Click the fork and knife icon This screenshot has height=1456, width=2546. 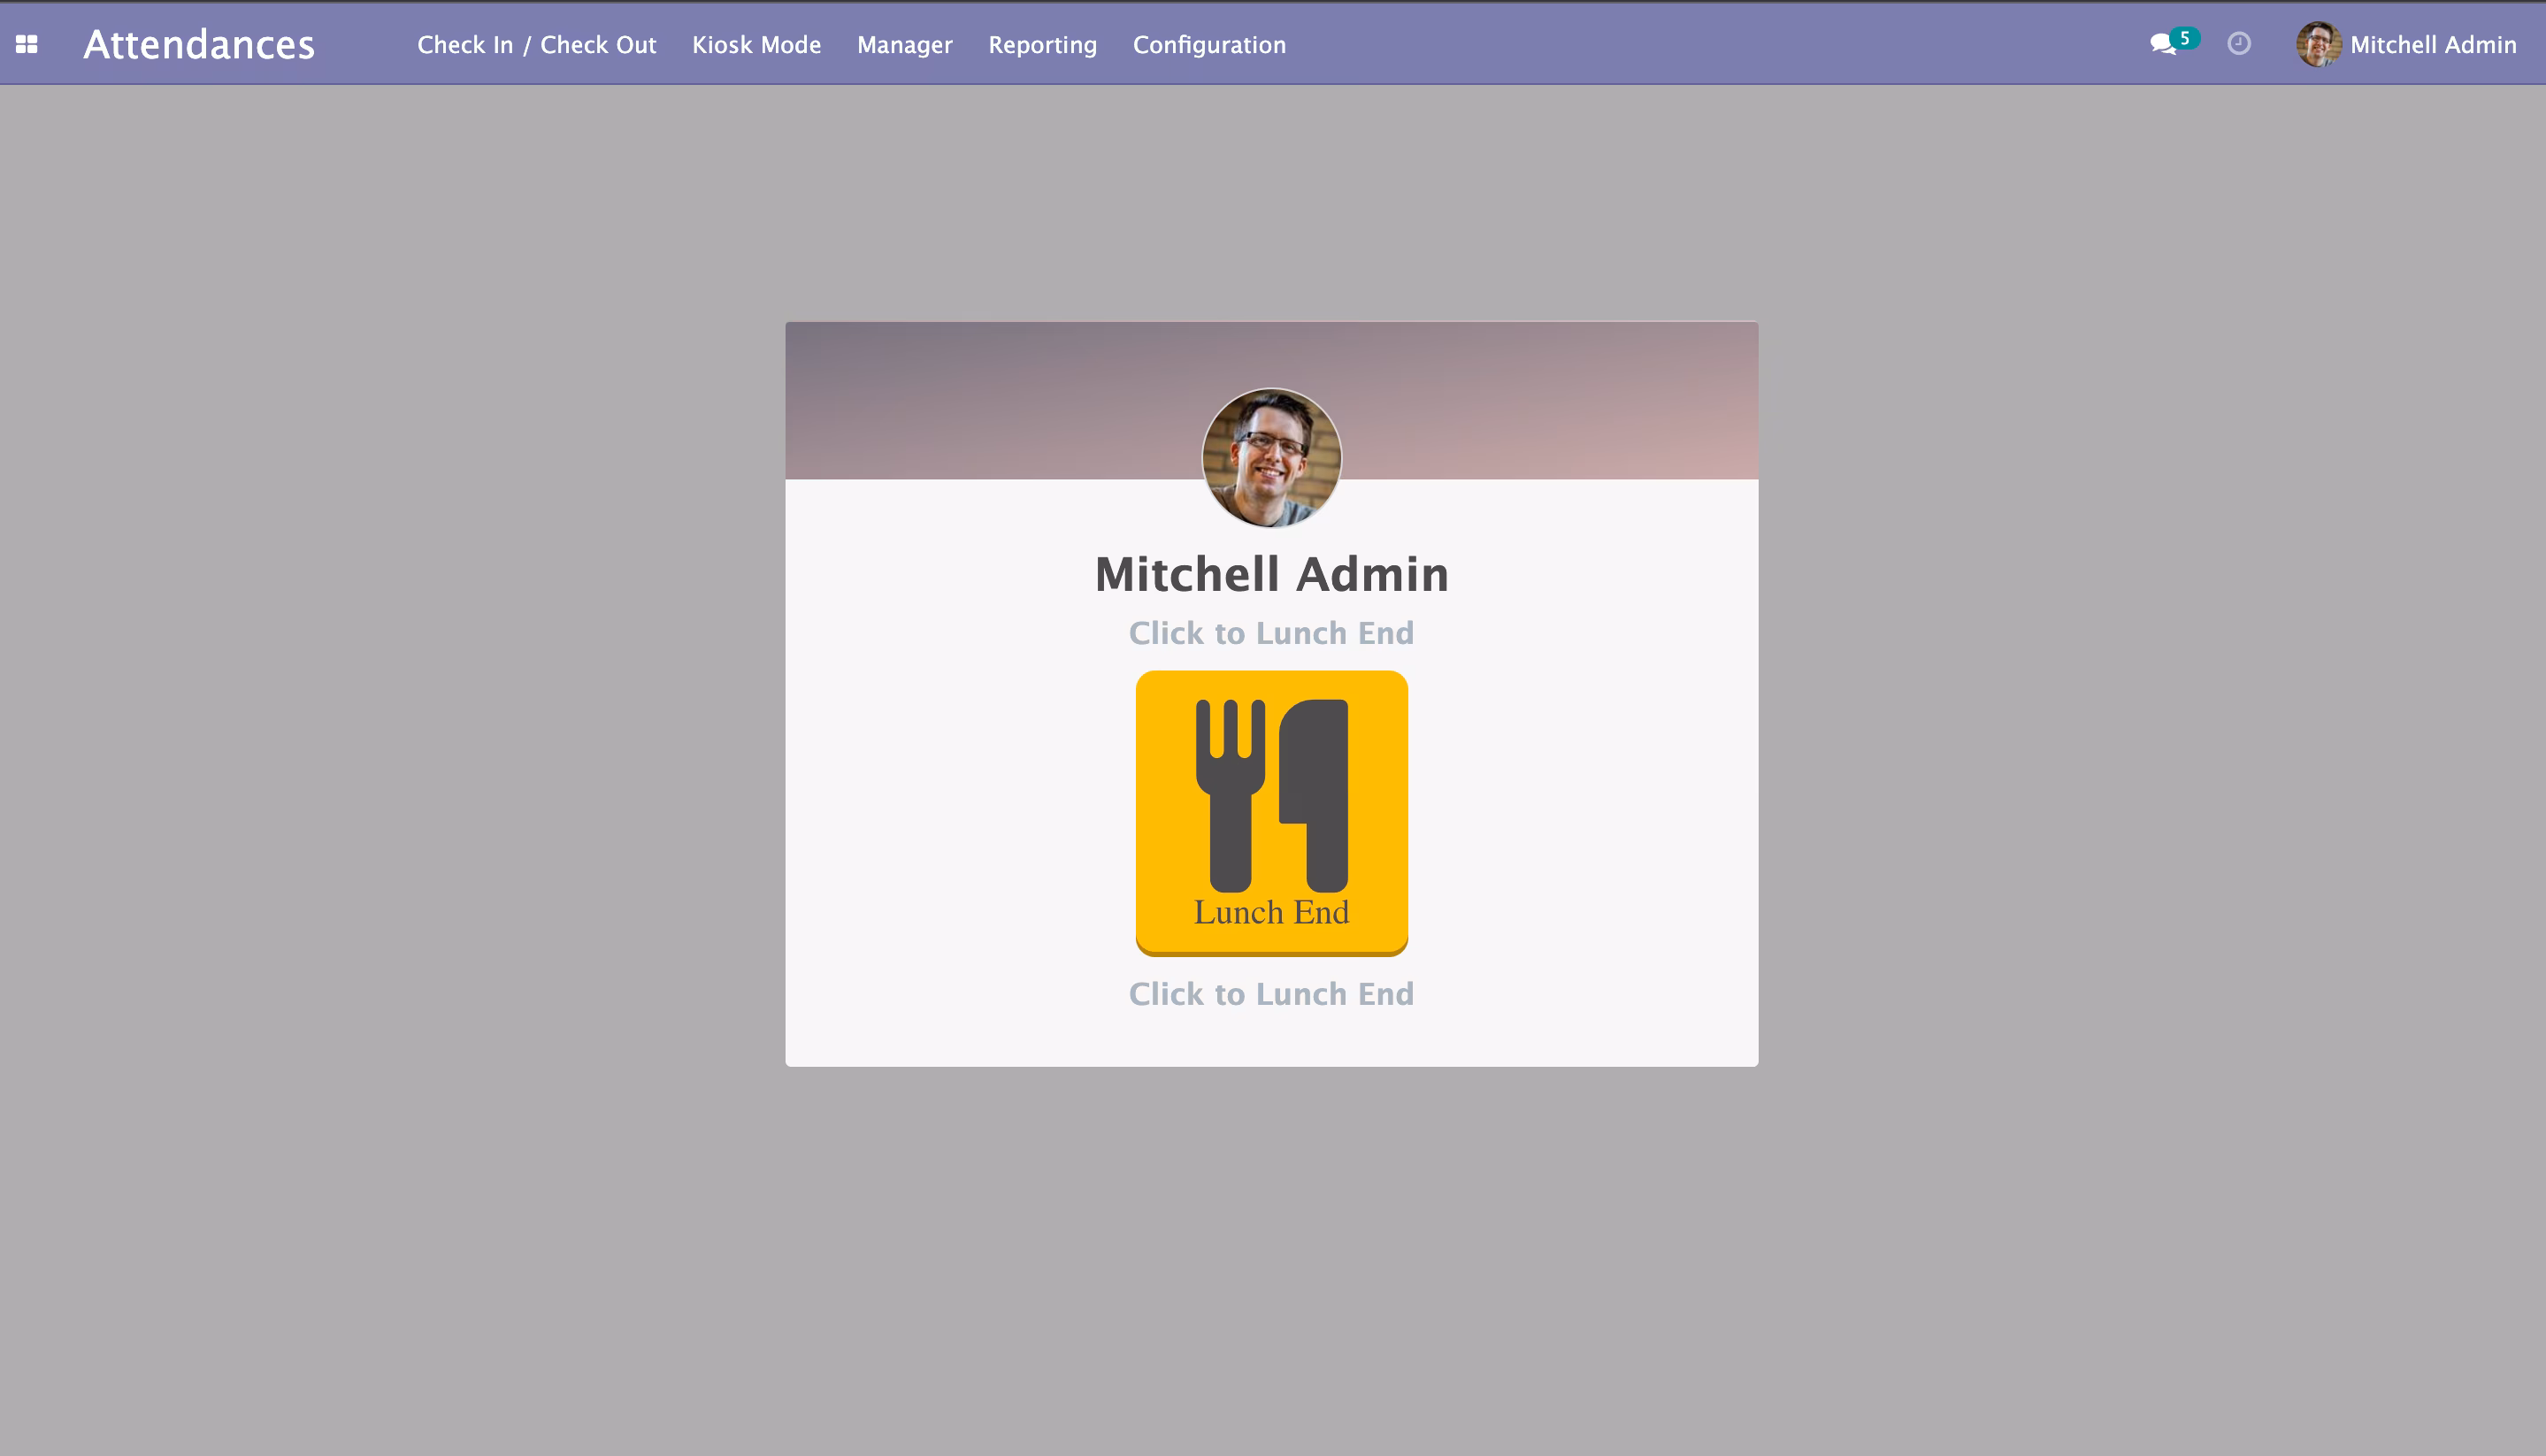(x=1271, y=795)
